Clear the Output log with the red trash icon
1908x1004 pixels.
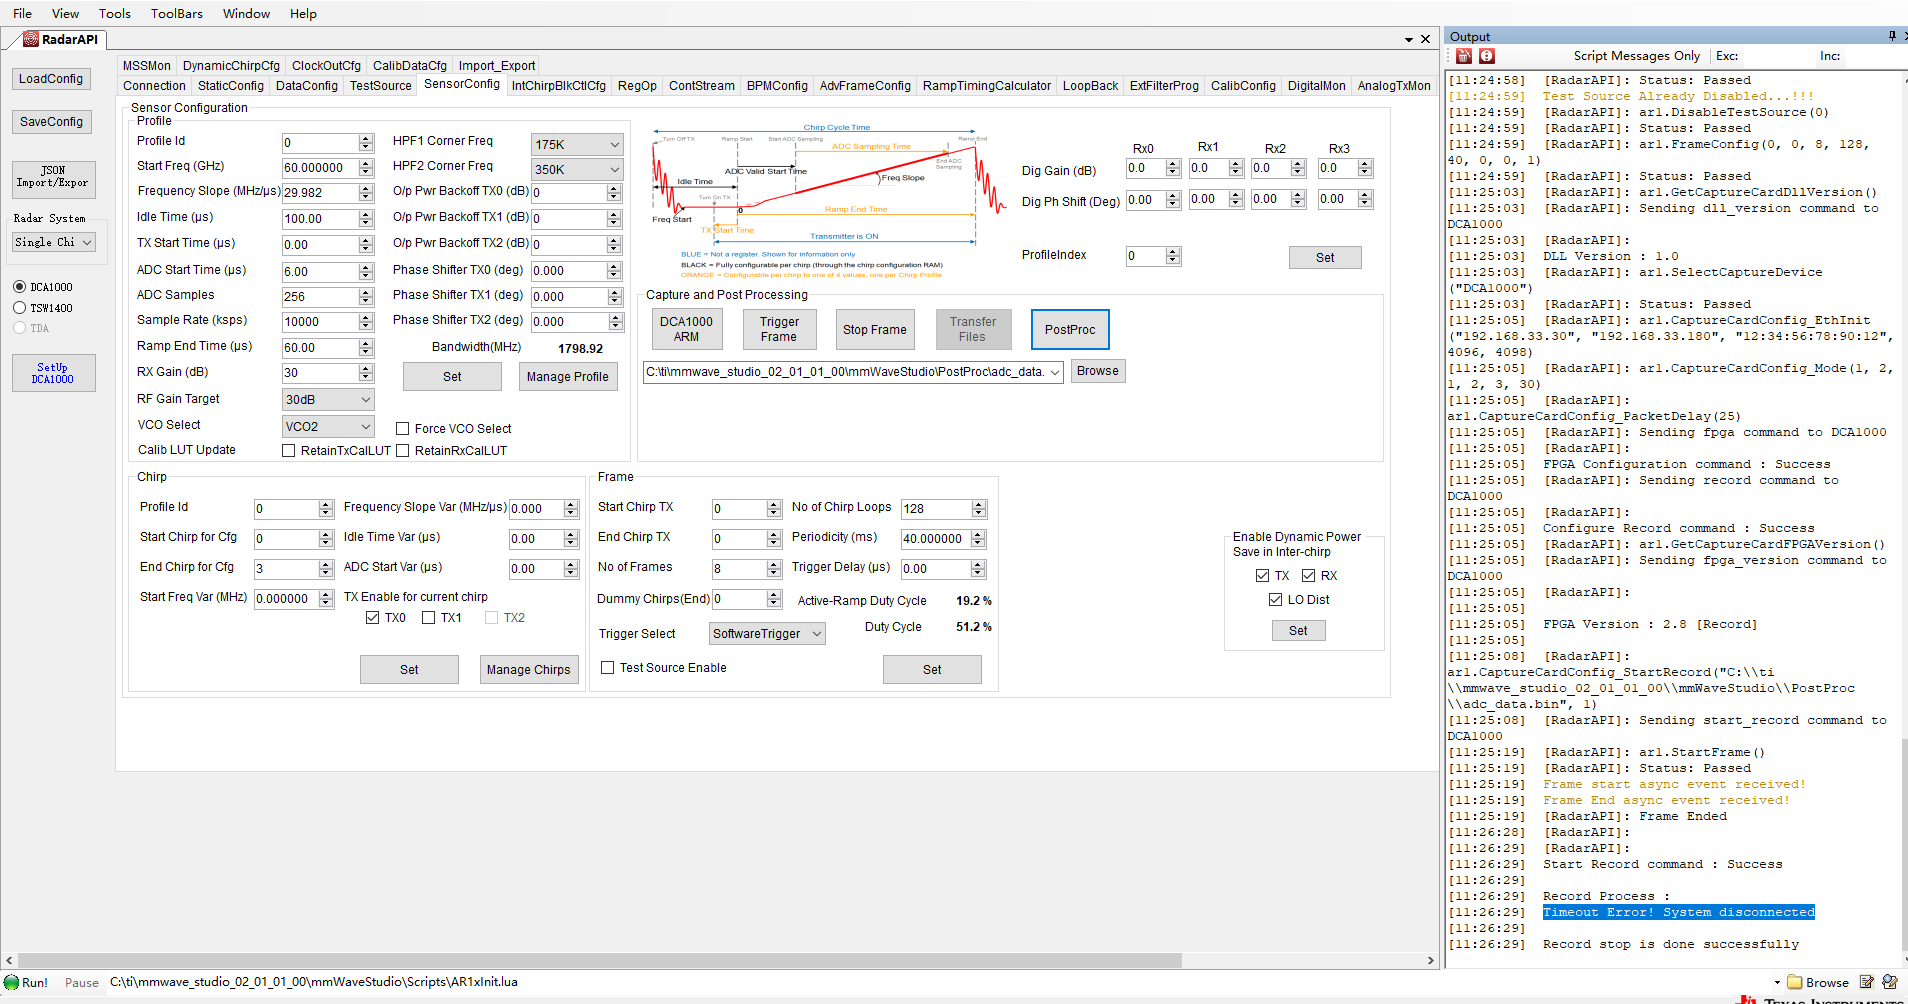(1464, 56)
